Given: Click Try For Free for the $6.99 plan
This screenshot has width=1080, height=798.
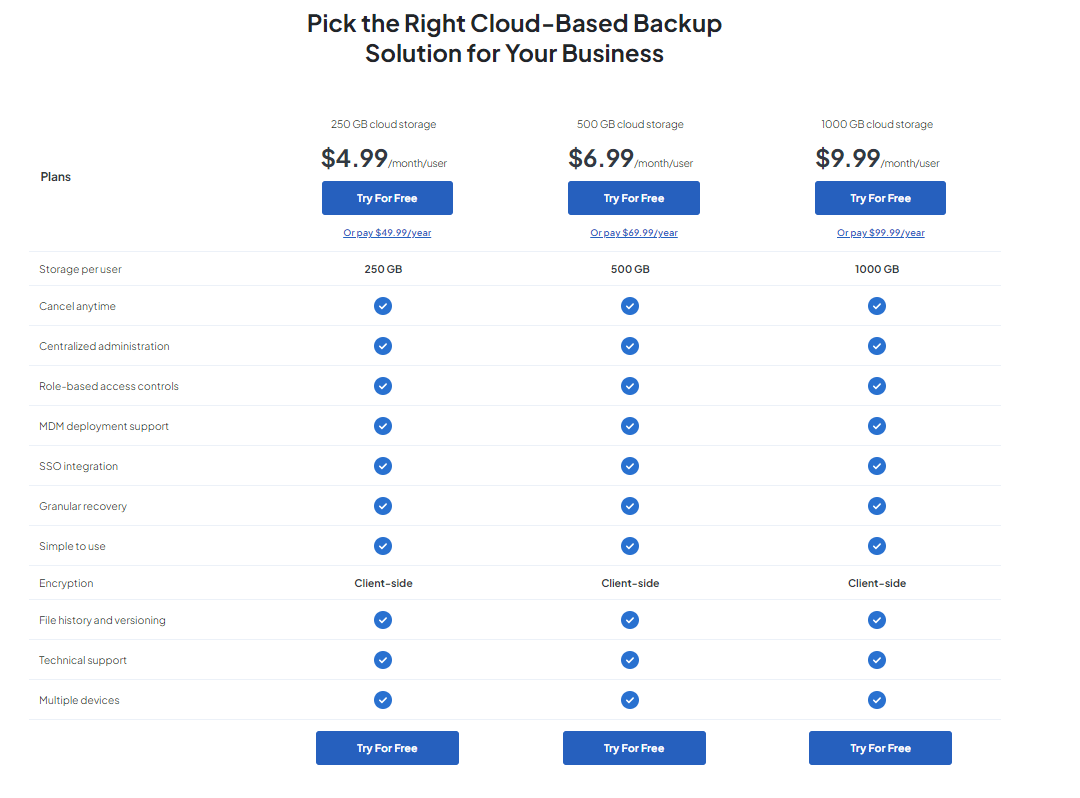Looking at the screenshot, I should (x=634, y=198).
